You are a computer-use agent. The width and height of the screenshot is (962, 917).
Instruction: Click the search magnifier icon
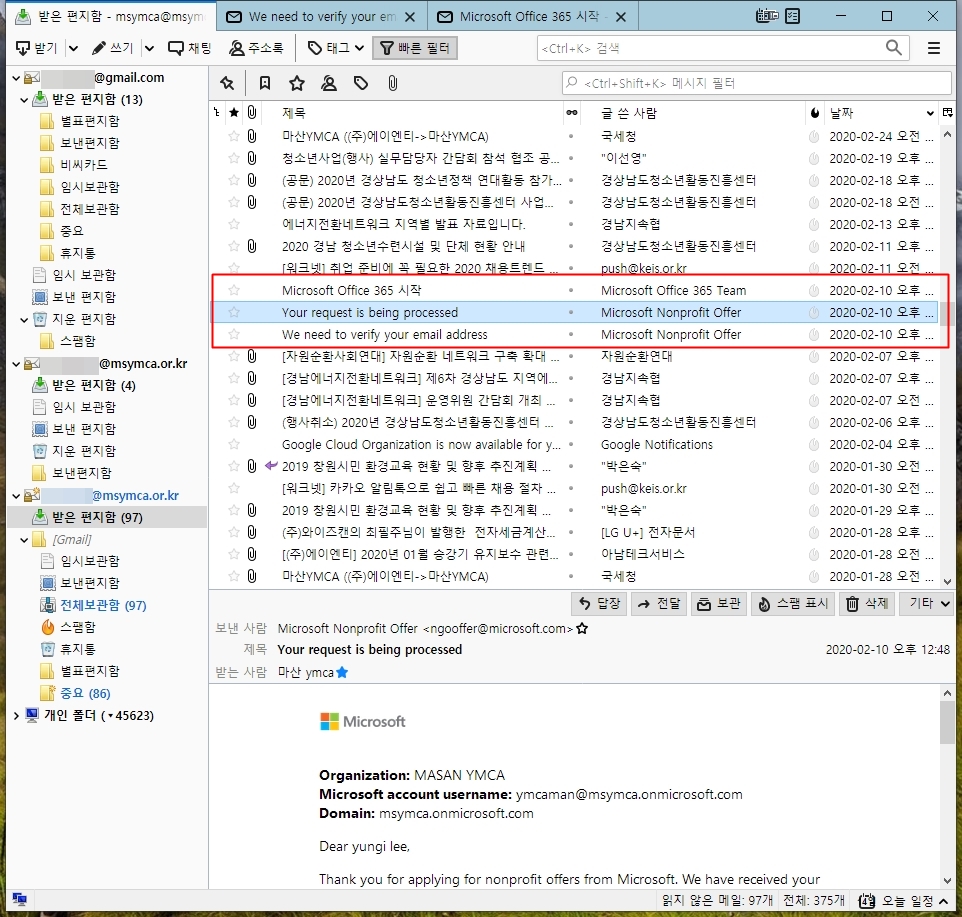[894, 48]
